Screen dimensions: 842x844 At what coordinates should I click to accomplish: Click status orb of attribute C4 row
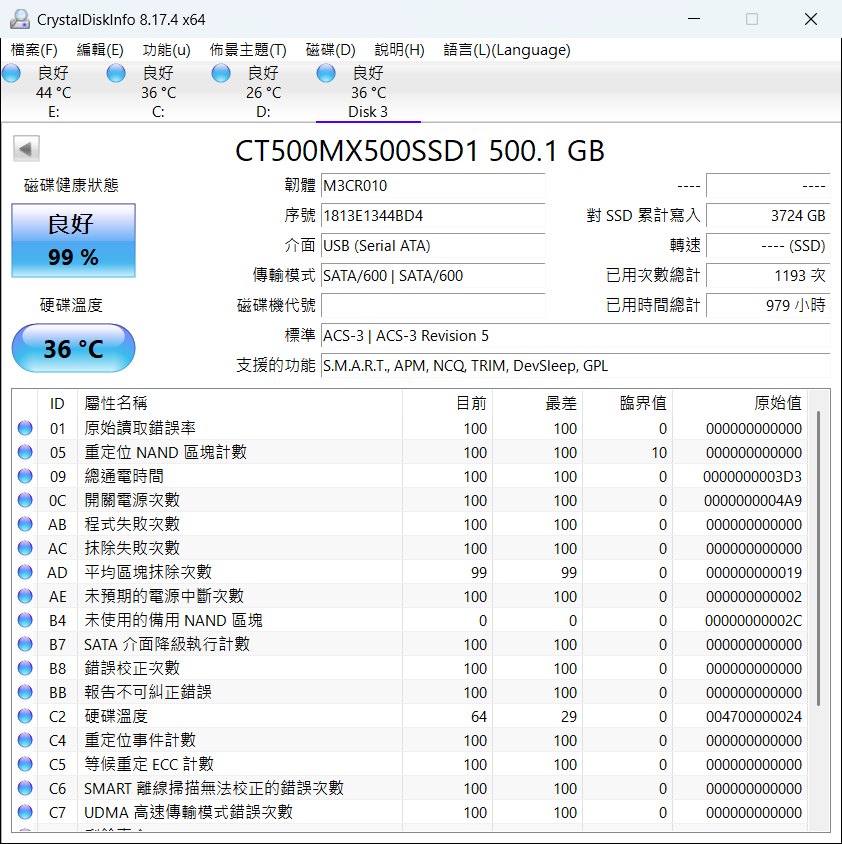pyautogui.click(x=25, y=741)
